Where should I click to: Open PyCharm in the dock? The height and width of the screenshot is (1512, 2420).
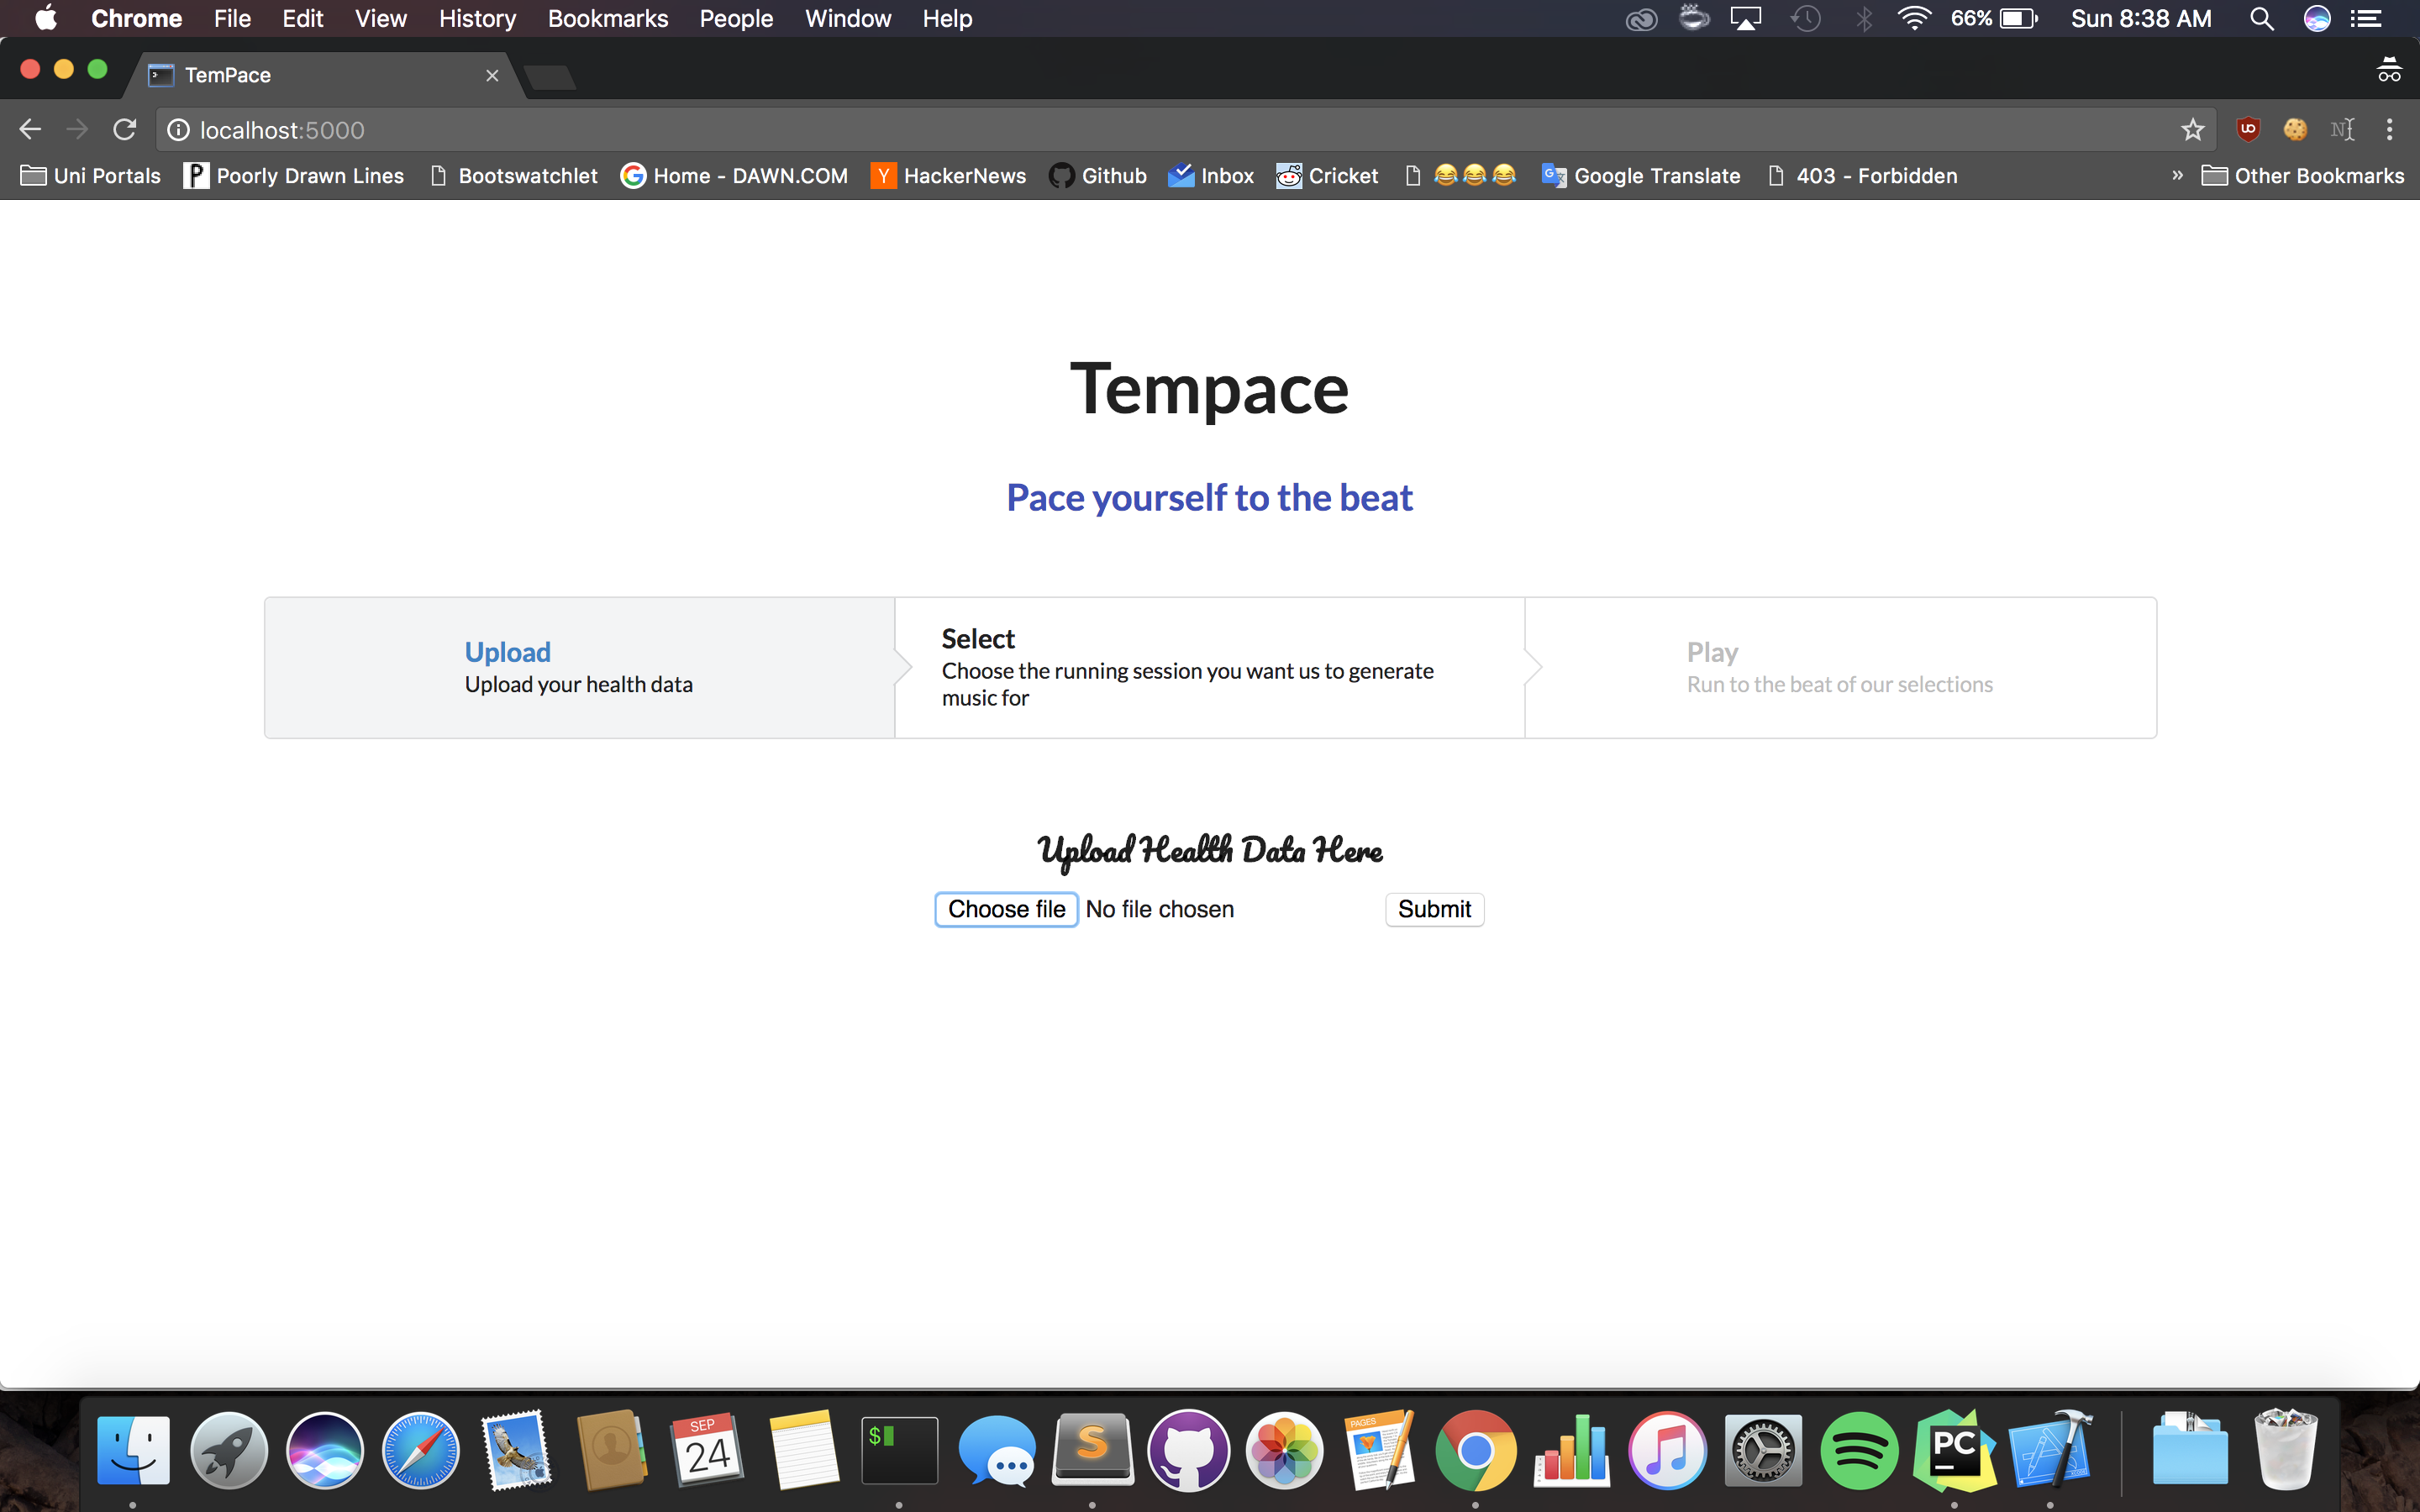(x=1954, y=1450)
